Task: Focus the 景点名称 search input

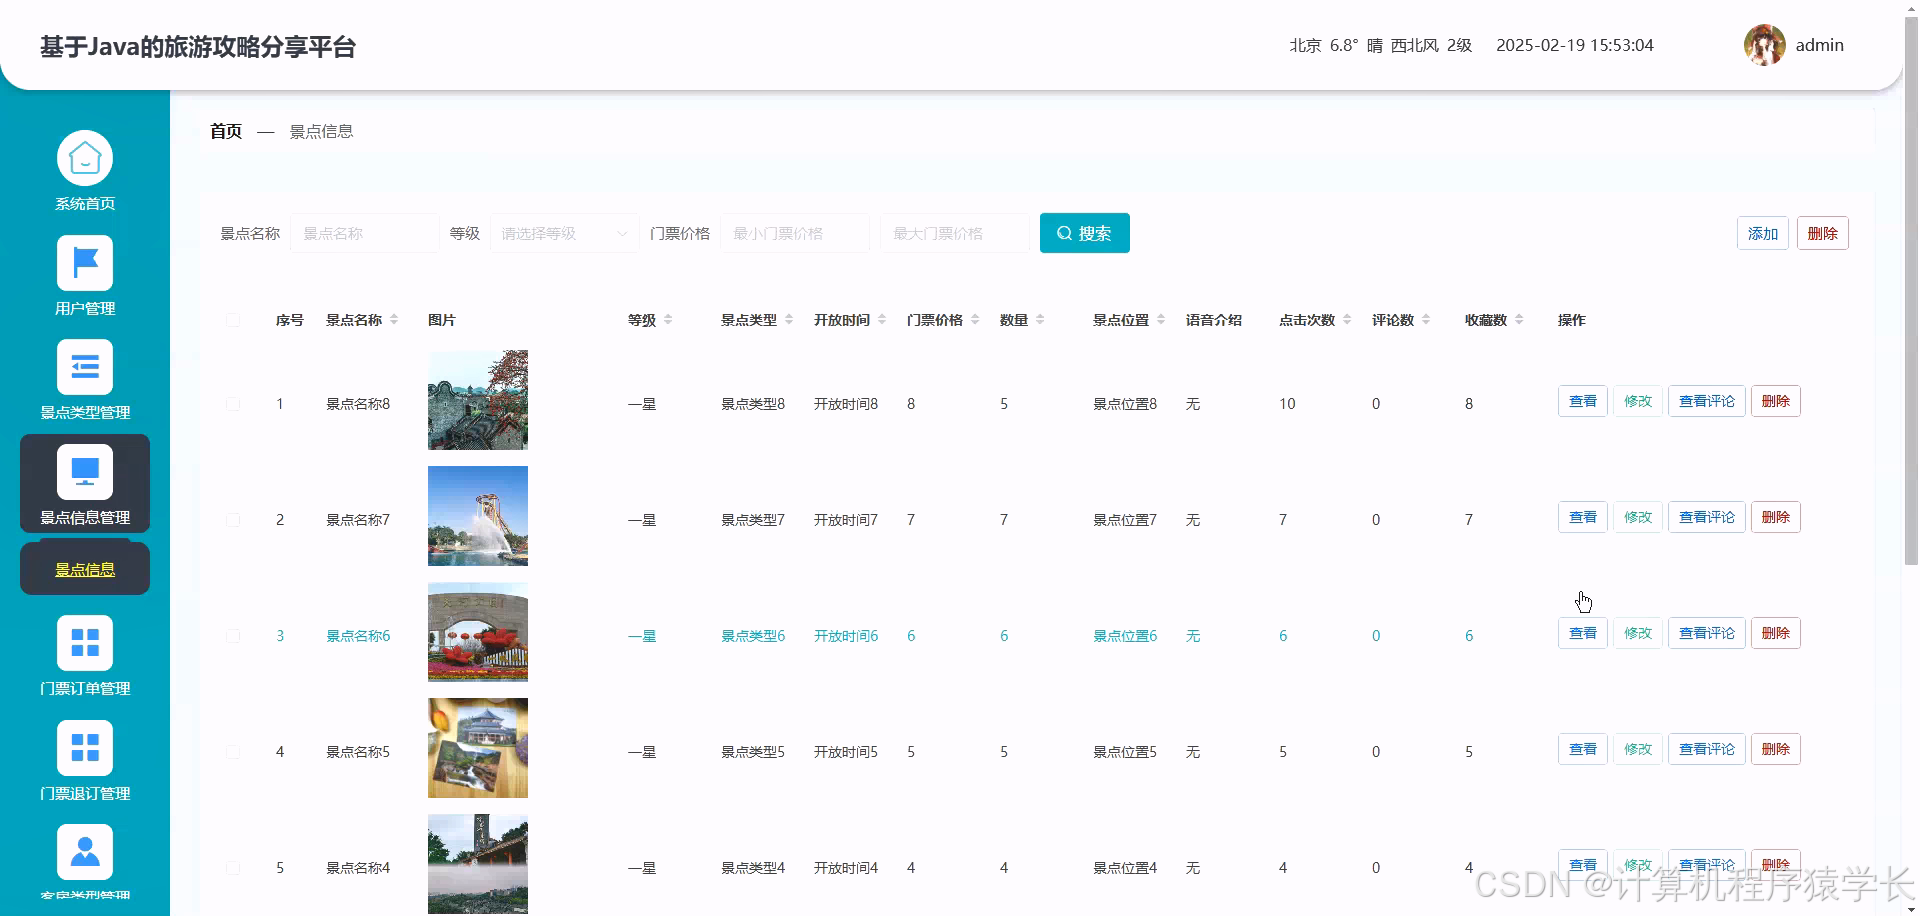Action: click(365, 233)
